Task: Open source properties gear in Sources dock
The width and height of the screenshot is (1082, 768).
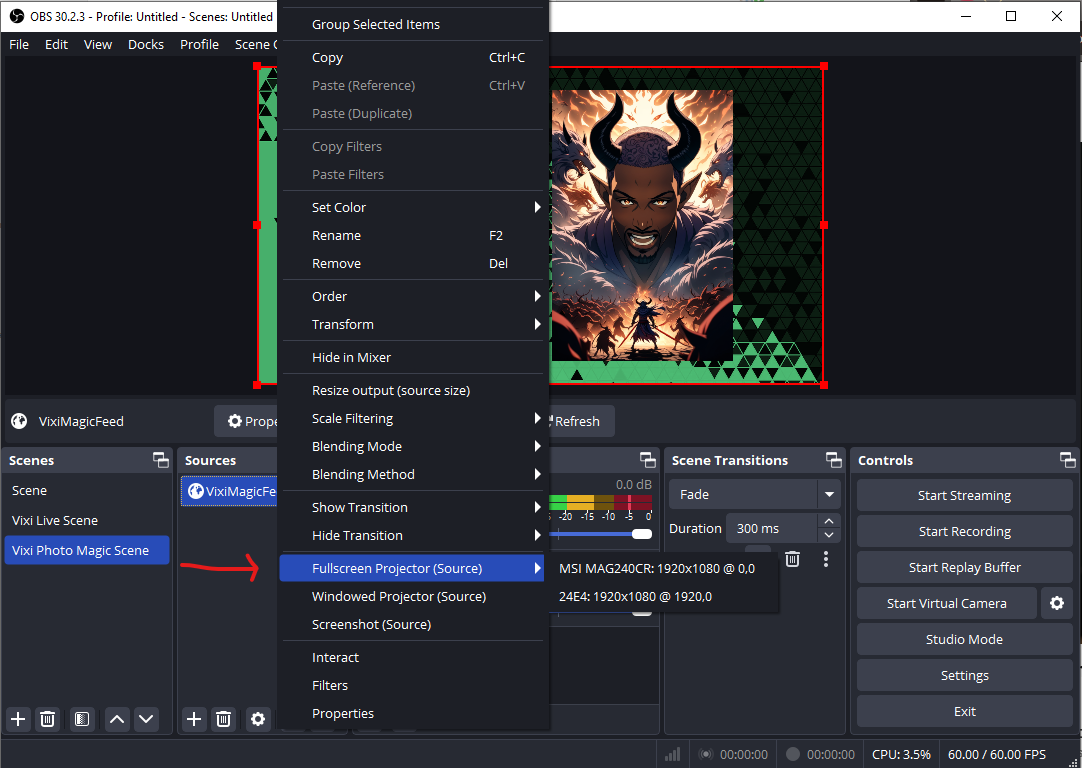Action: [x=257, y=719]
